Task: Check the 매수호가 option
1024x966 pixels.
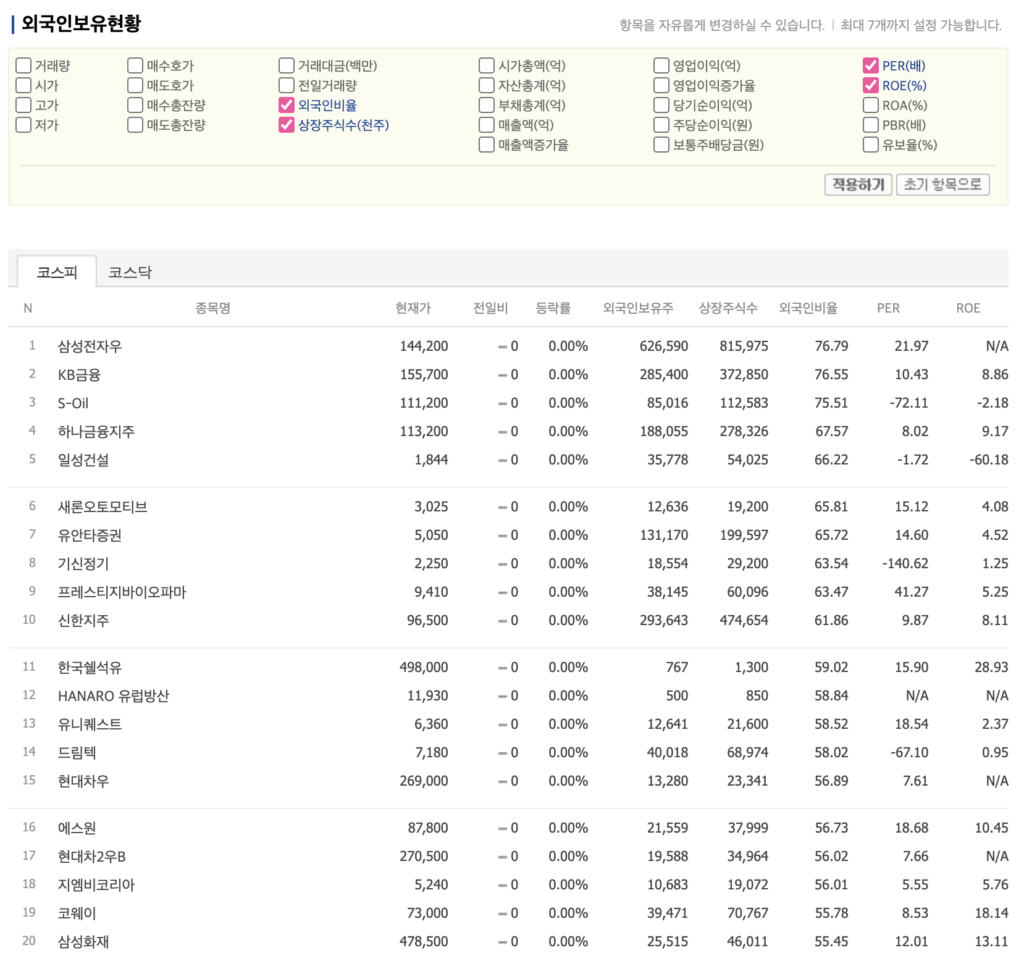Action: point(135,66)
